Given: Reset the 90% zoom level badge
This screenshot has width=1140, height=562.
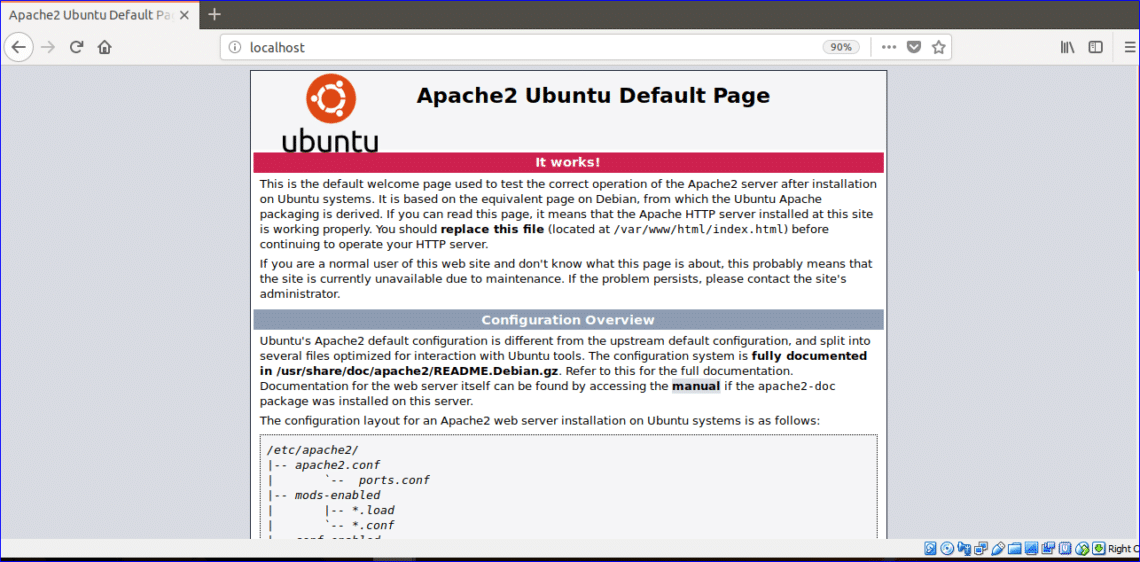Looking at the screenshot, I should [x=841, y=47].
